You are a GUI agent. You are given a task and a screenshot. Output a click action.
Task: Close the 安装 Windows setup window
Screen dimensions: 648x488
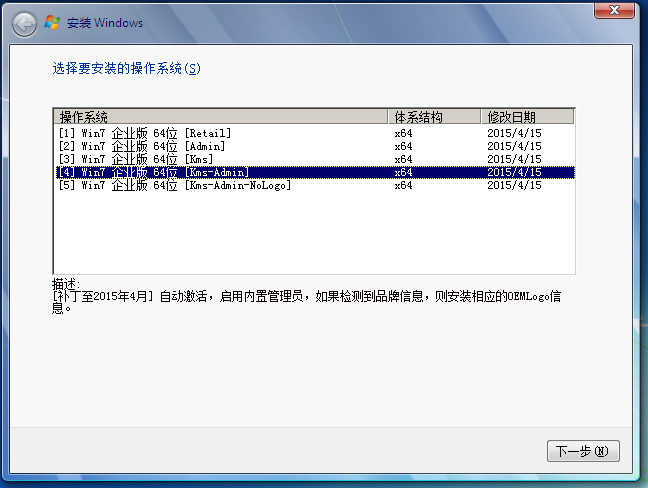pos(619,9)
